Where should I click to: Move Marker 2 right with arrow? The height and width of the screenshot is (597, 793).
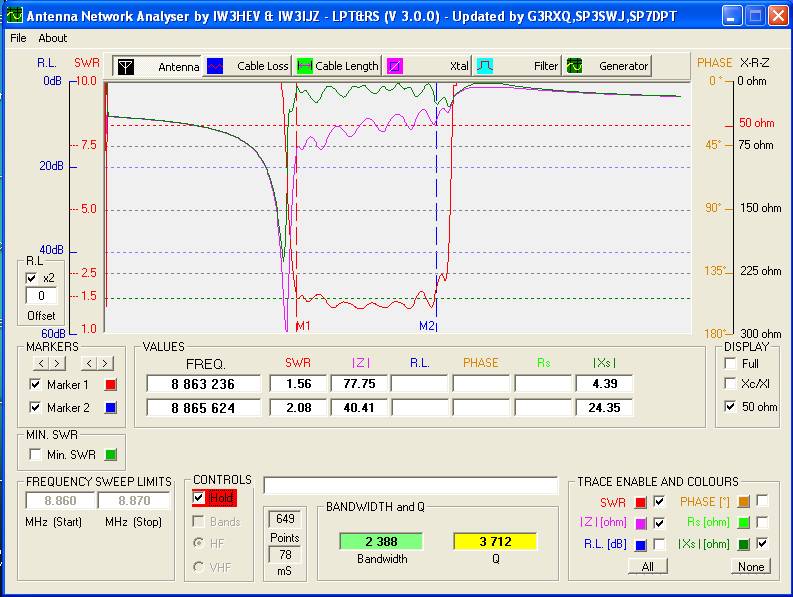coord(105,363)
